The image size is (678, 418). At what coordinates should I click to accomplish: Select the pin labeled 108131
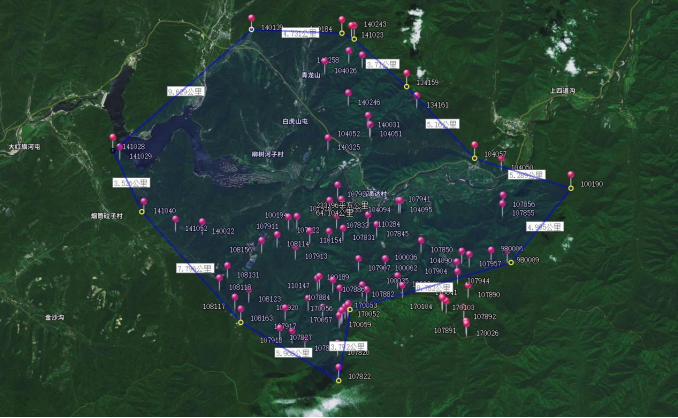point(227,270)
